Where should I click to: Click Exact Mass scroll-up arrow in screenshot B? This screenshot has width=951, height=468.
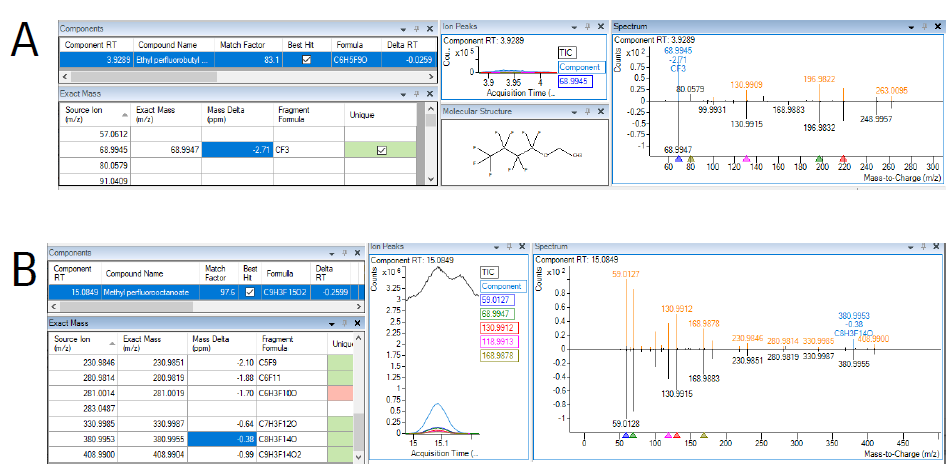point(358,338)
